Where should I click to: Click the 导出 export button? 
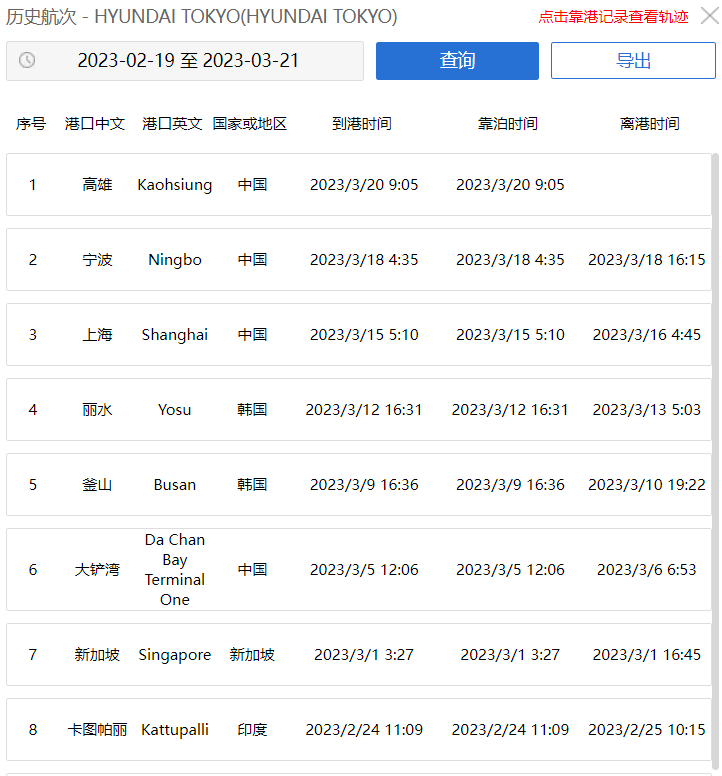[633, 60]
